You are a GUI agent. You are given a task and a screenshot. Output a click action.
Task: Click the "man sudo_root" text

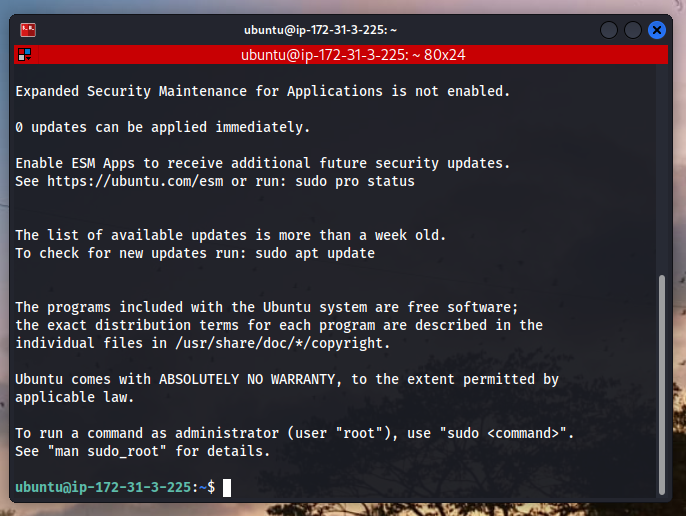tap(107, 451)
